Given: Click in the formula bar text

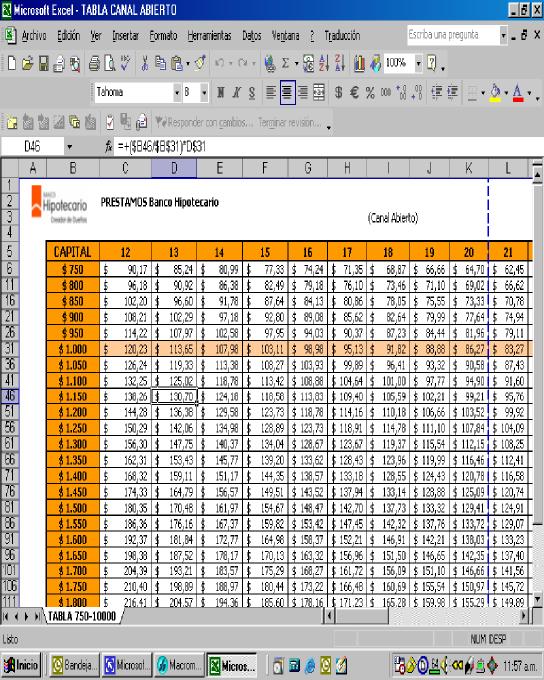Looking at the screenshot, I should [x=161, y=147].
